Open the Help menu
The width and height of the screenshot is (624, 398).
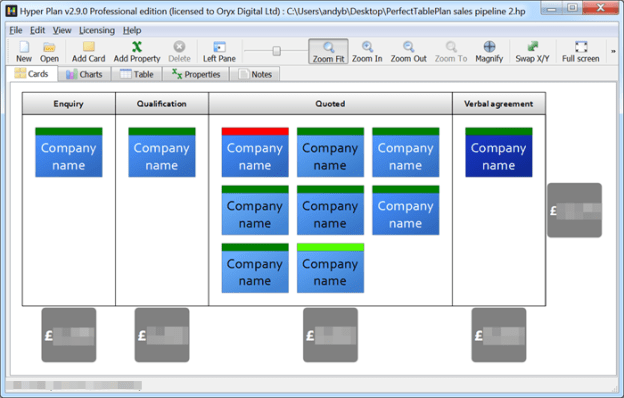[x=132, y=30]
